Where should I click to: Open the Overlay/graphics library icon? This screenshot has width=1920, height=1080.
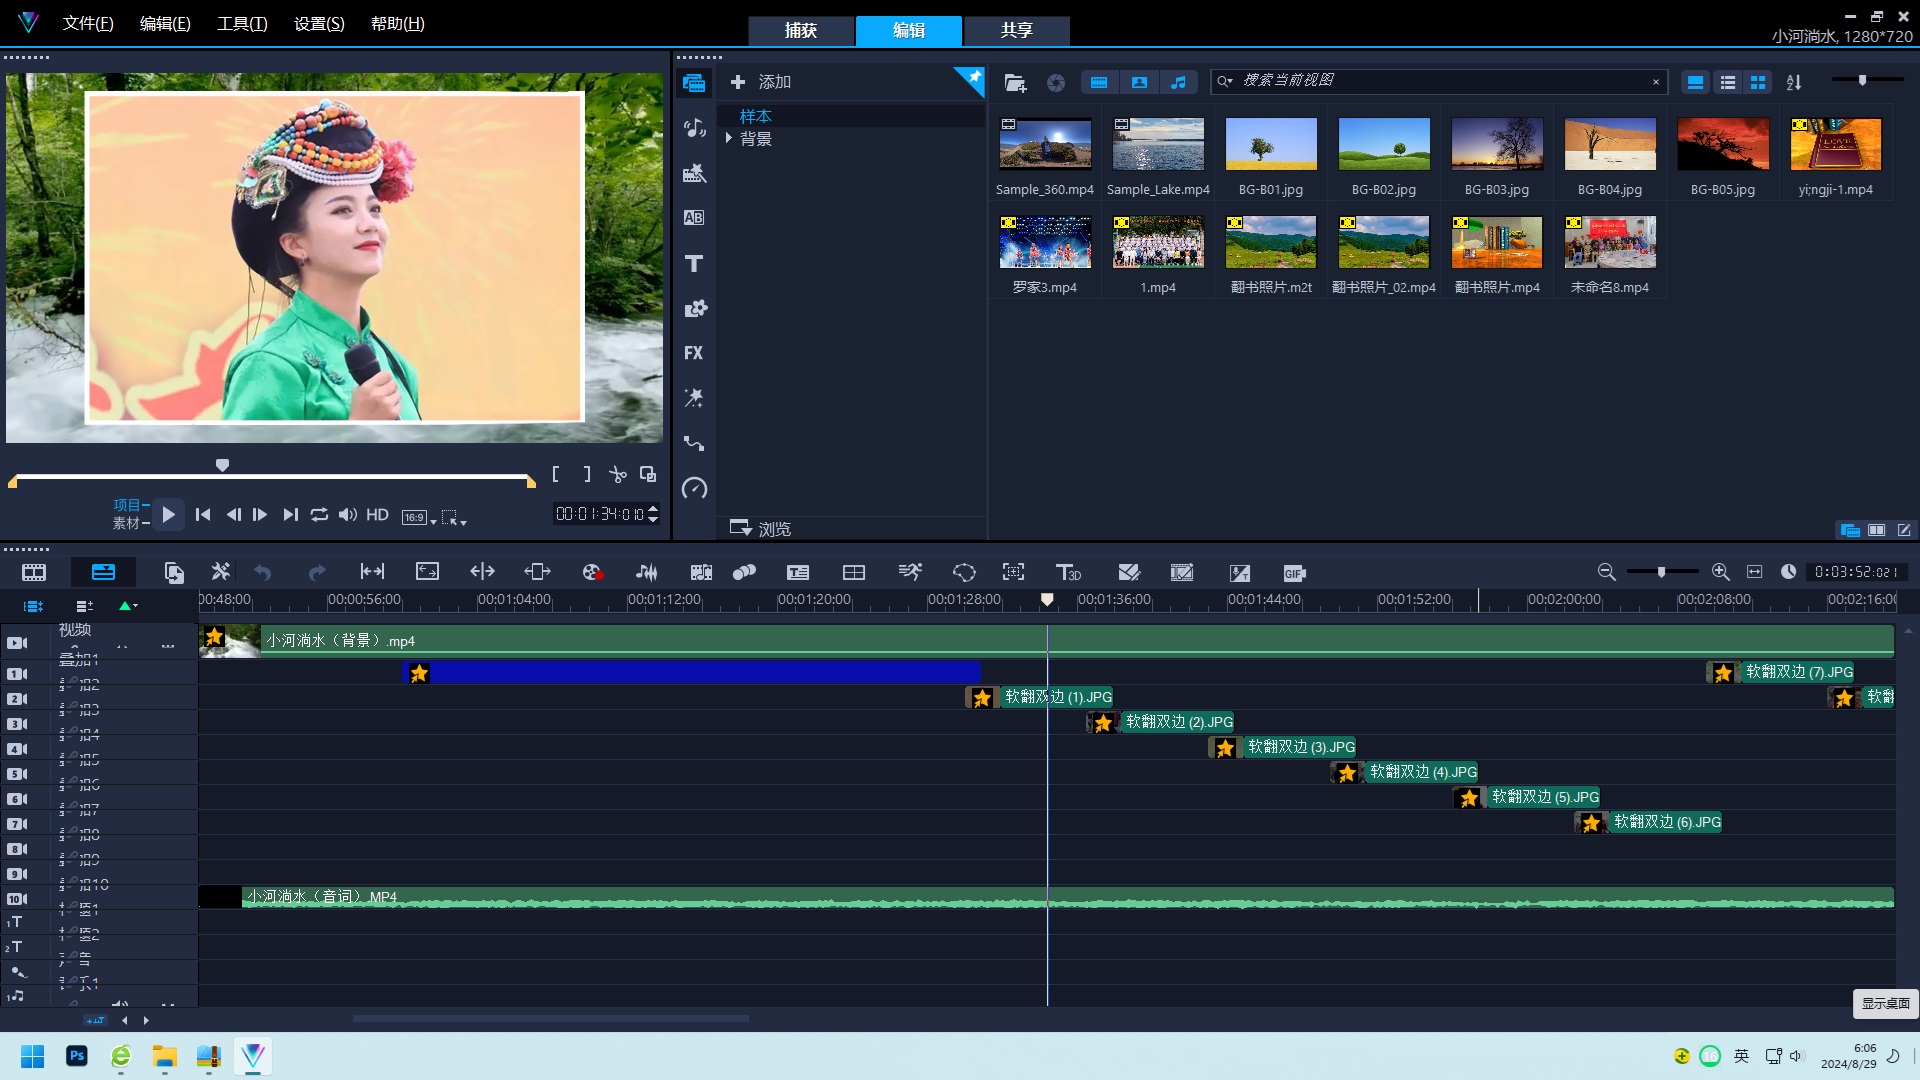[694, 308]
